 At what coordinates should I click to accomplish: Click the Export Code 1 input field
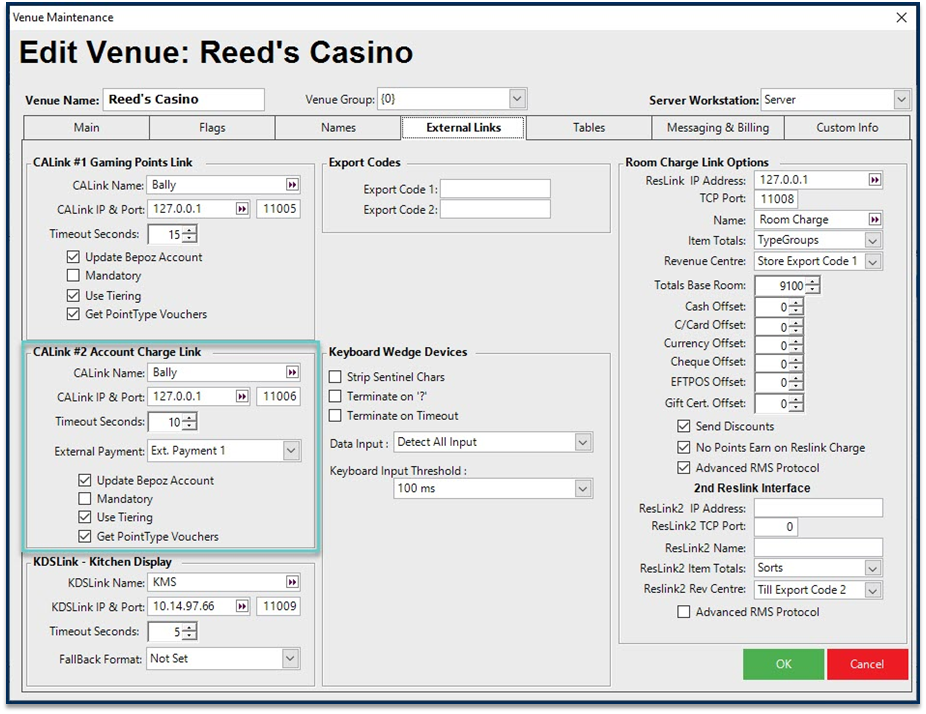495,189
